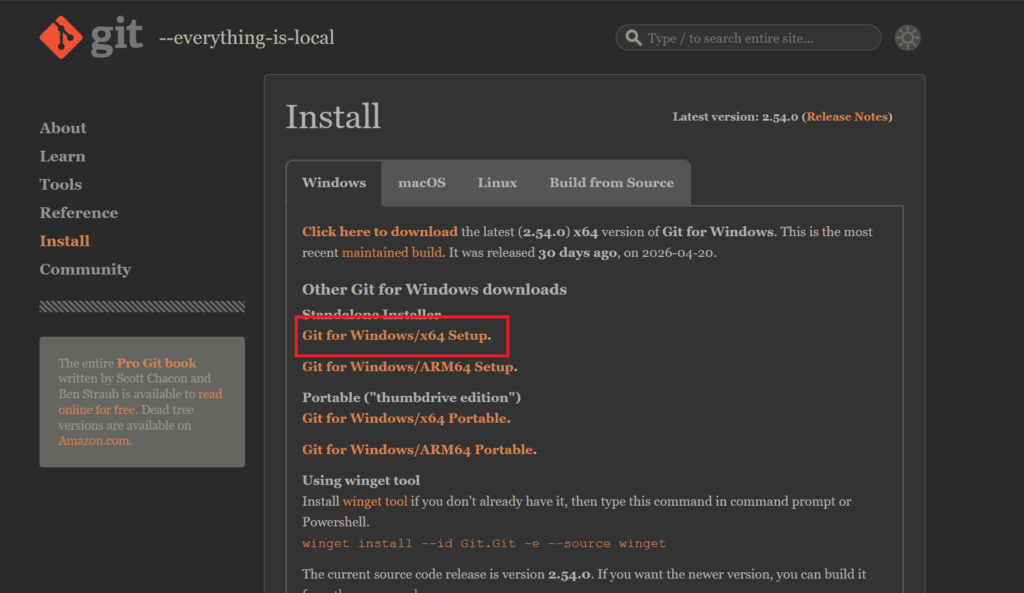The height and width of the screenshot is (593, 1024).
Task: Open the Amazon.com link
Action: pos(94,441)
